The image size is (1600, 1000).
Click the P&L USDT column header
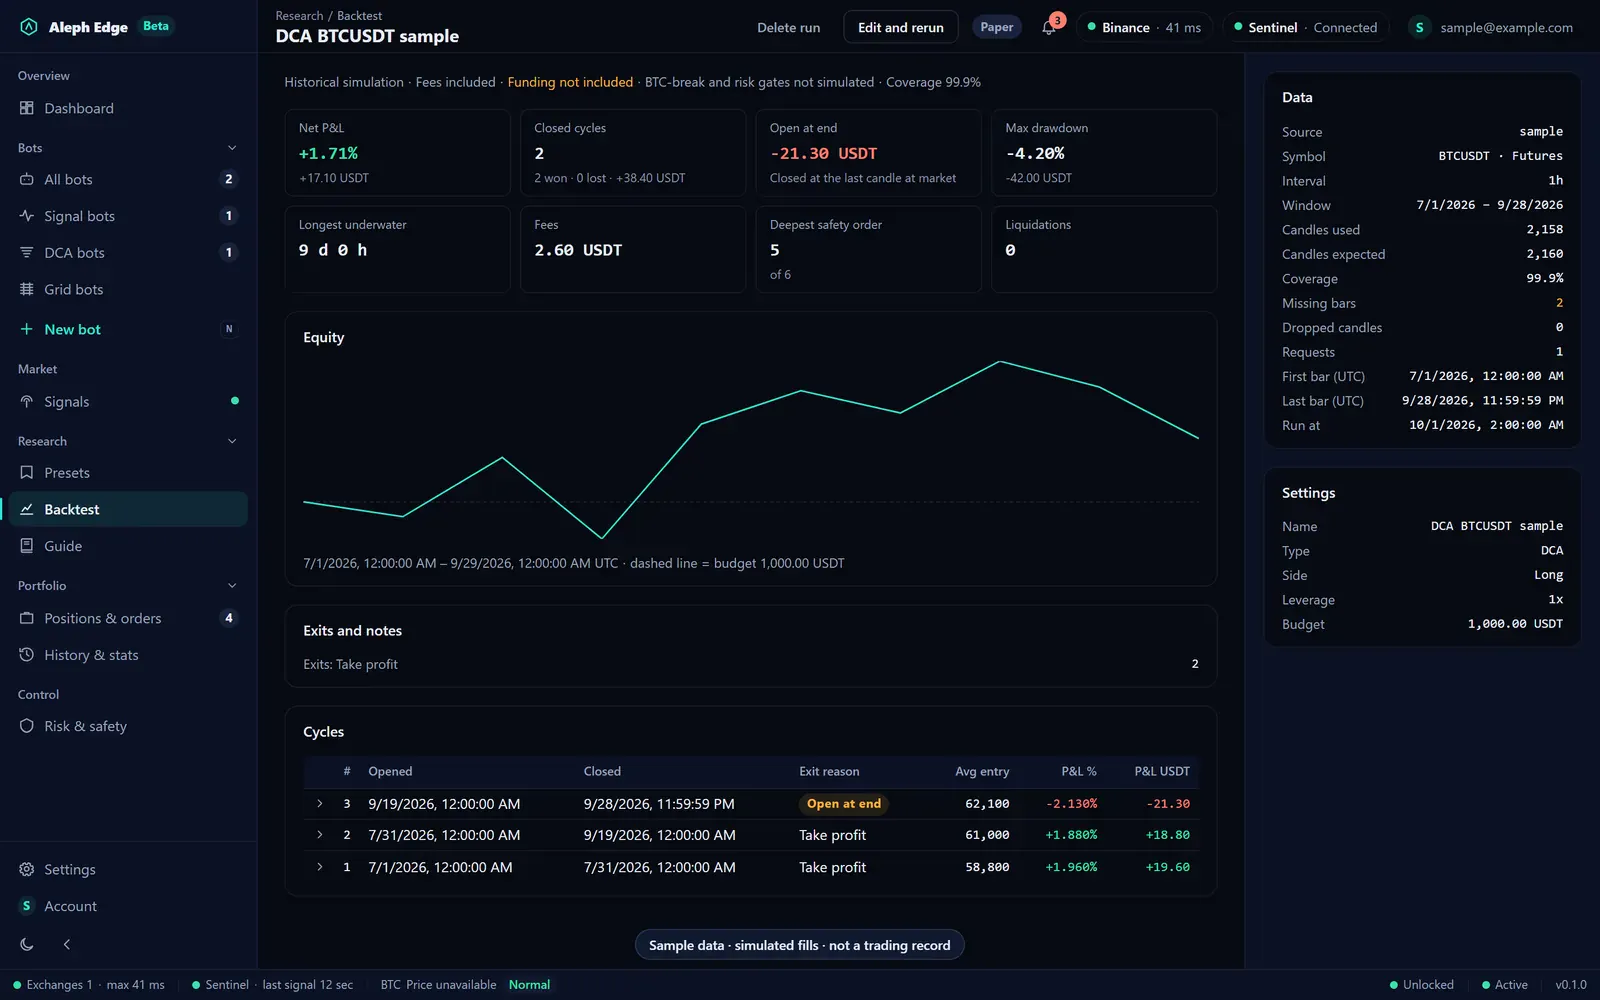(1161, 771)
